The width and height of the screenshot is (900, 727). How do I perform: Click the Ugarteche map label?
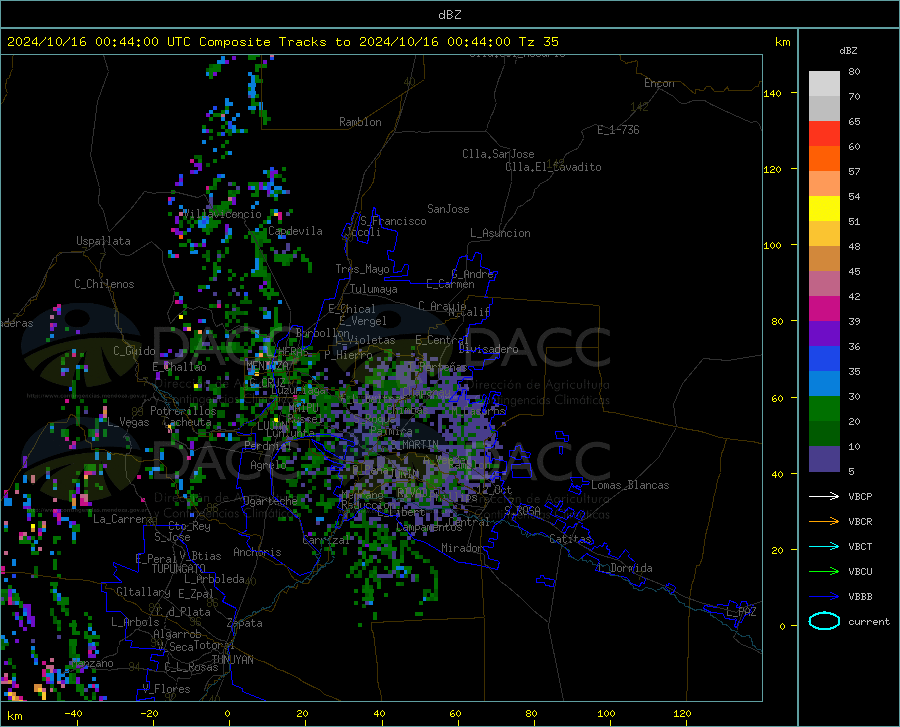(270, 501)
